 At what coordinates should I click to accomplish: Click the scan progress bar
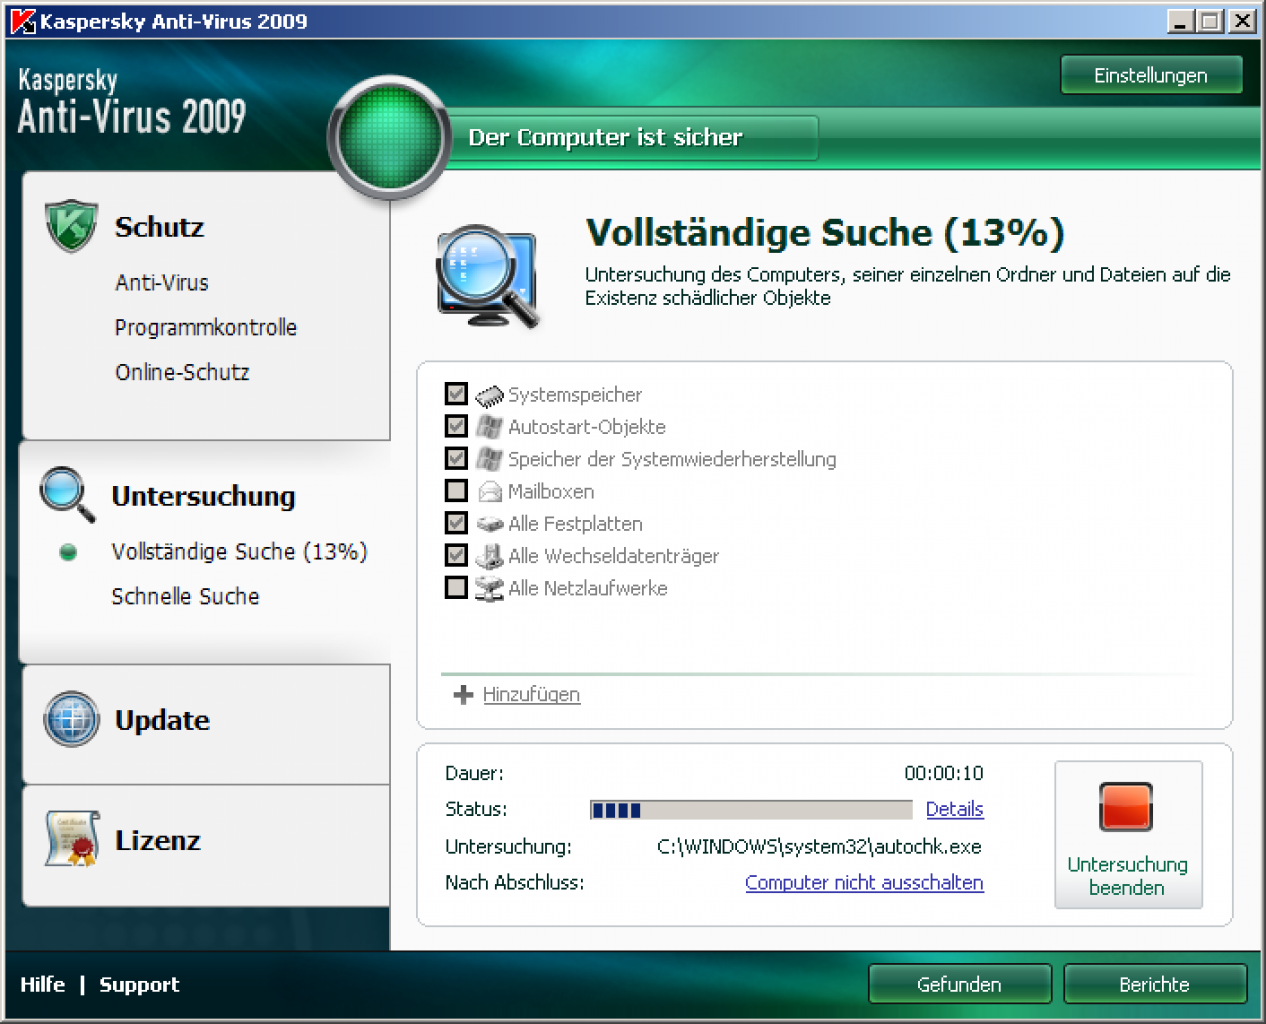pyautogui.click(x=751, y=810)
